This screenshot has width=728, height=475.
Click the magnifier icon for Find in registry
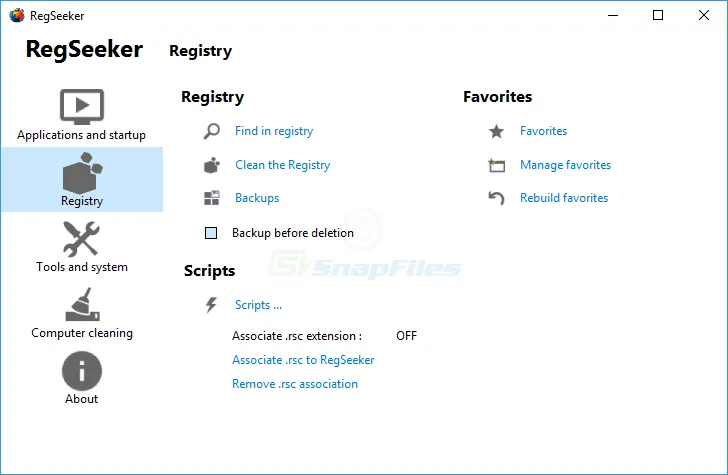tap(212, 131)
